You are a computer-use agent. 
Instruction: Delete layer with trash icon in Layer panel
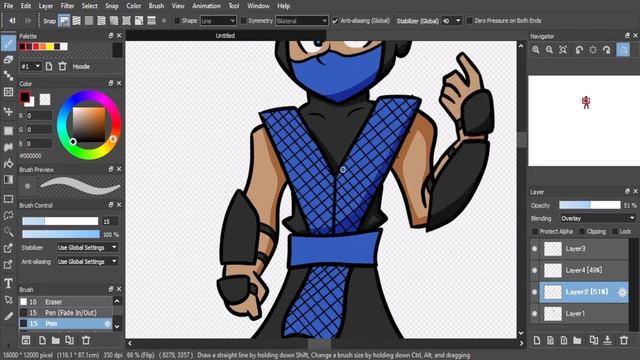pyautogui.click(x=624, y=340)
